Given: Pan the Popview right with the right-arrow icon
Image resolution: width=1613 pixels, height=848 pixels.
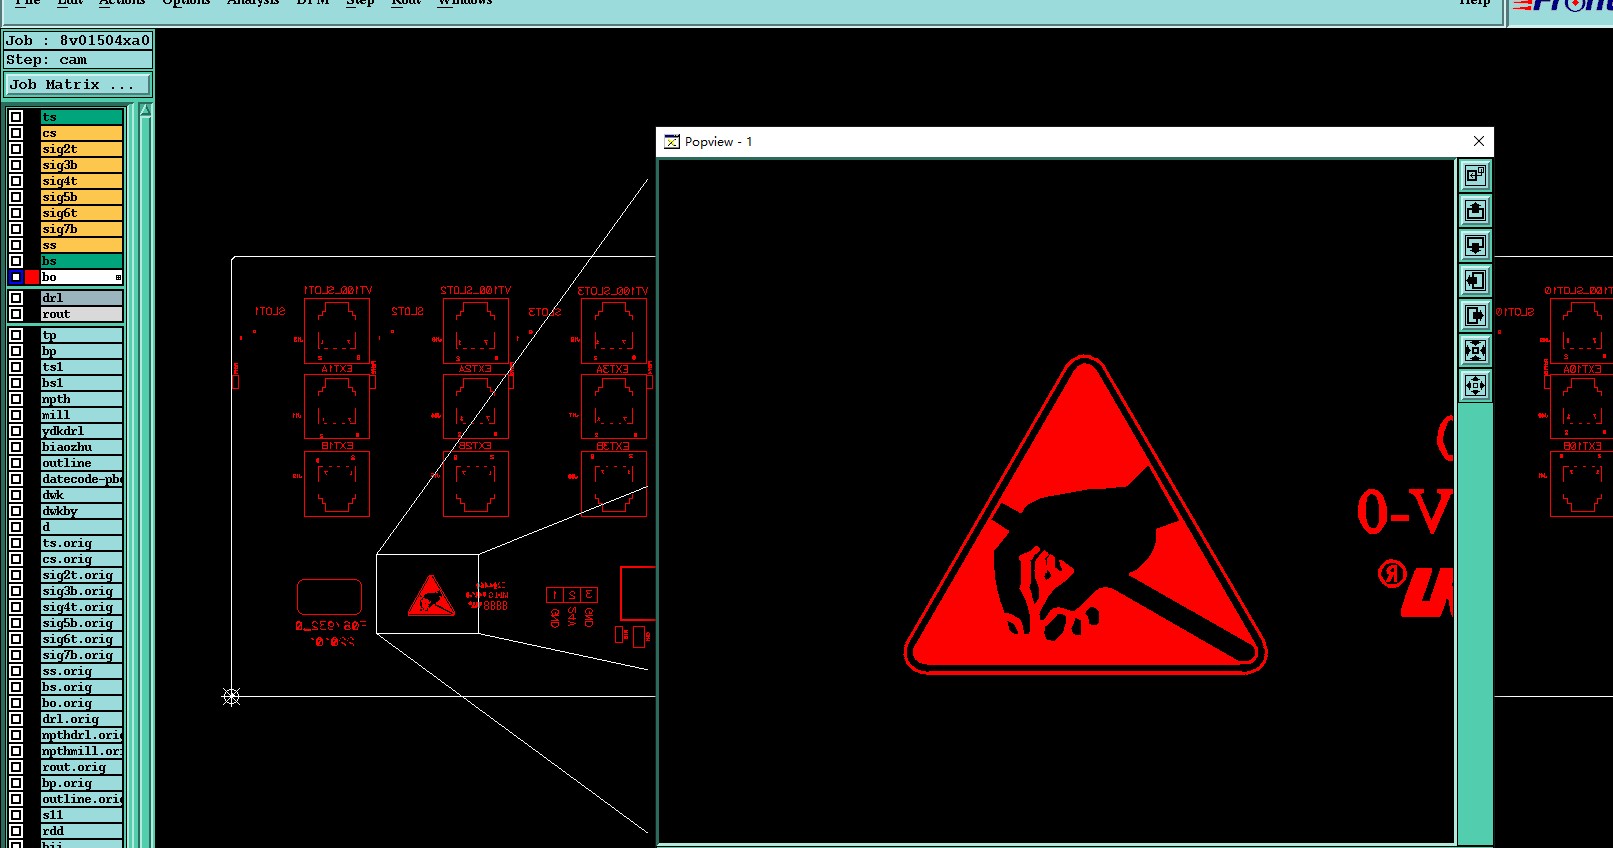Looking at the screenshot, I should tap(1475, 316).
